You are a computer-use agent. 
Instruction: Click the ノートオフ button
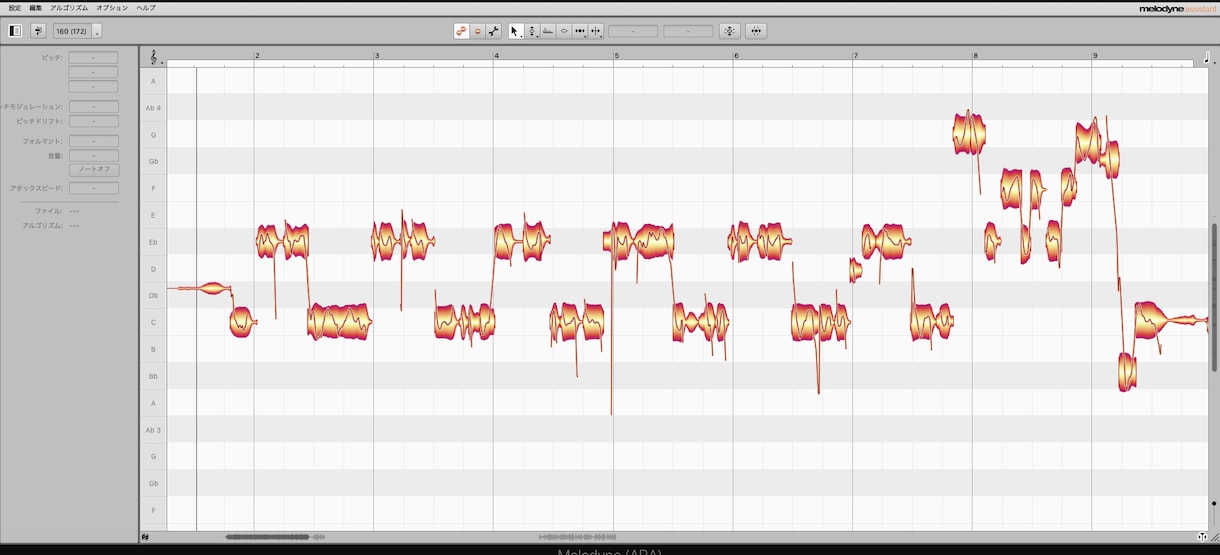pos(93,169)
